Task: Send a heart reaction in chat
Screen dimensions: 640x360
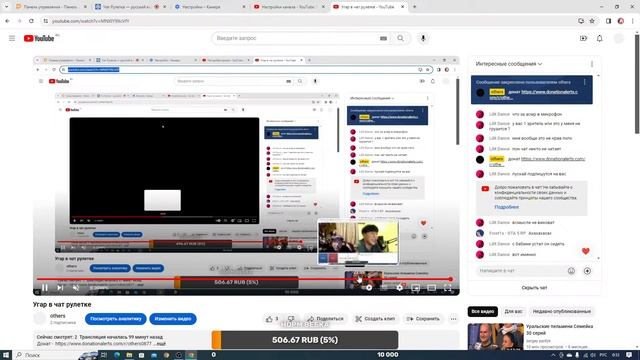Action: click(585, 251)
